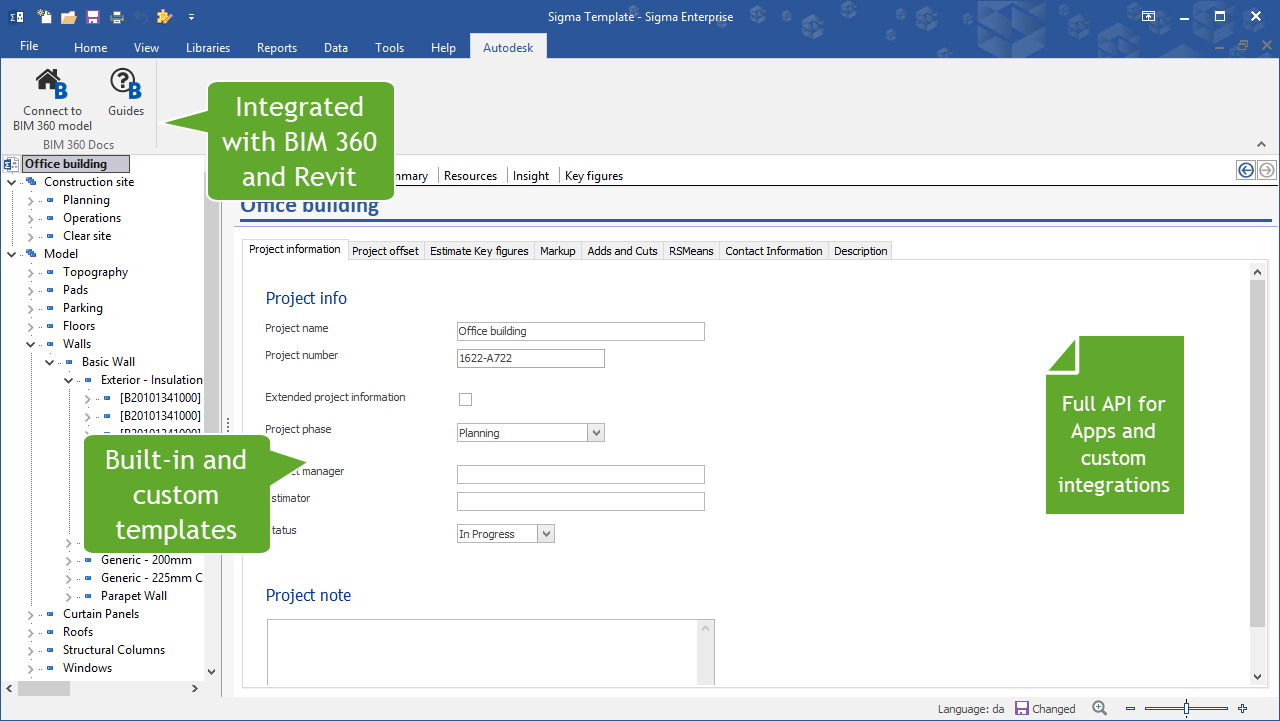Collapse the Walls tree node
The height and width of the screenshot is (721, 1280).
[x=30, y=344]
